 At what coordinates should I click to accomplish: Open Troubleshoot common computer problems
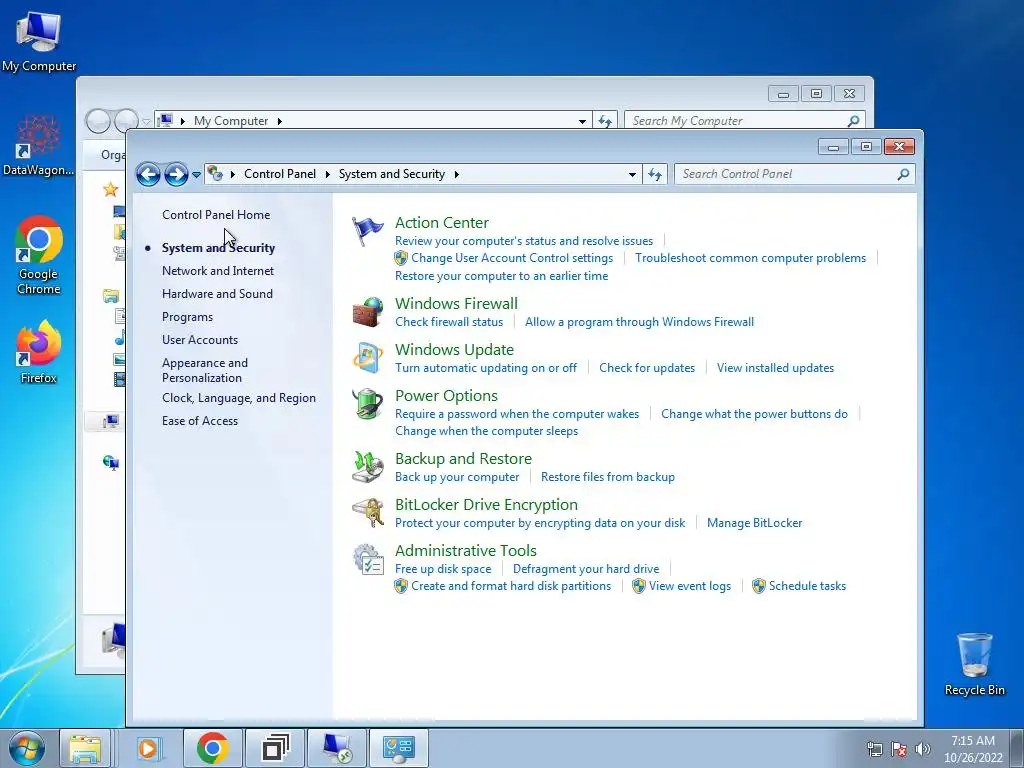(x=750, y=258)
